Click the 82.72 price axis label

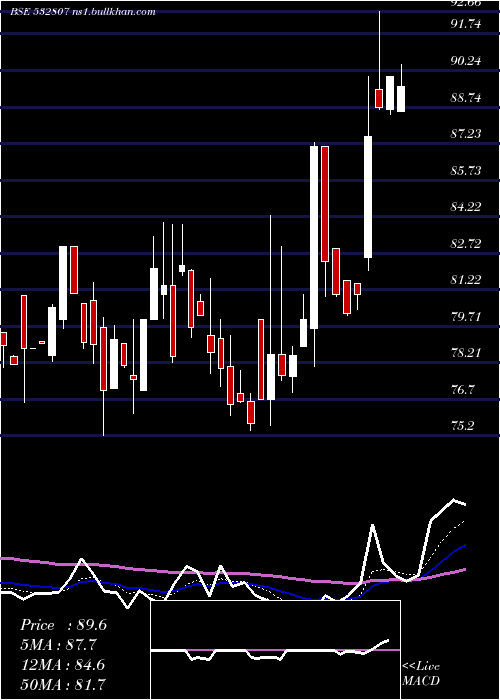[x=466, y=243]
